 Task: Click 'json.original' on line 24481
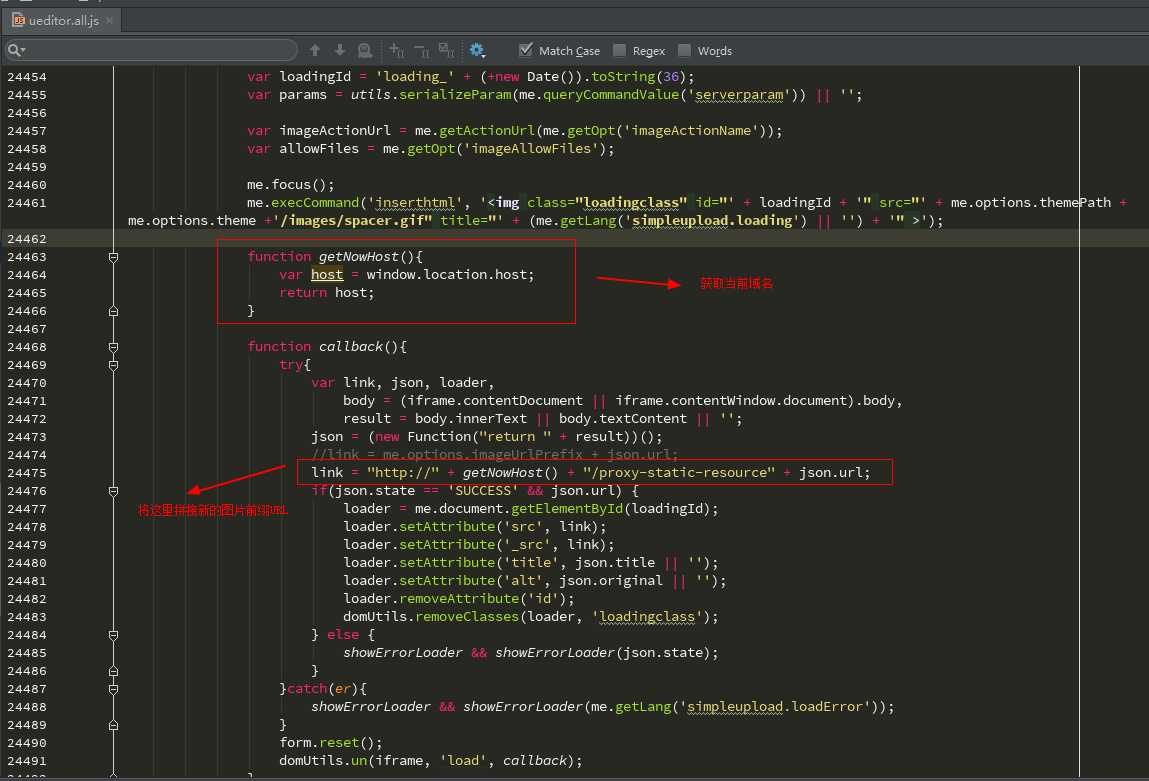(611, 581)
